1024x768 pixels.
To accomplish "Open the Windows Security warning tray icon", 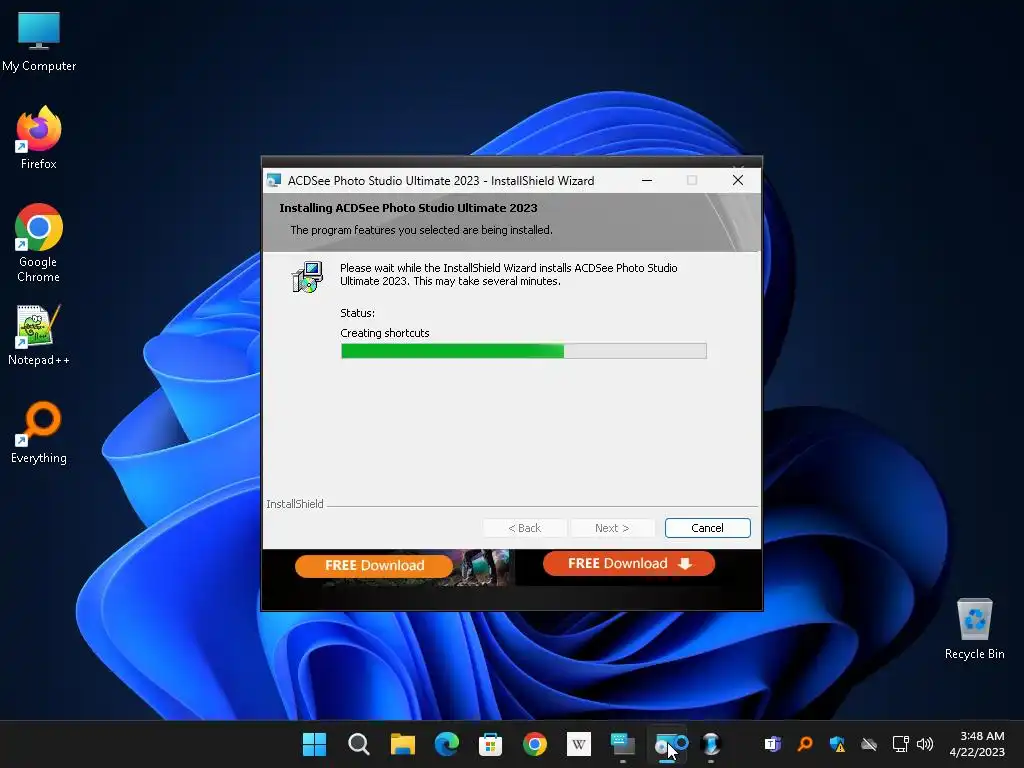I will (837, 744).
